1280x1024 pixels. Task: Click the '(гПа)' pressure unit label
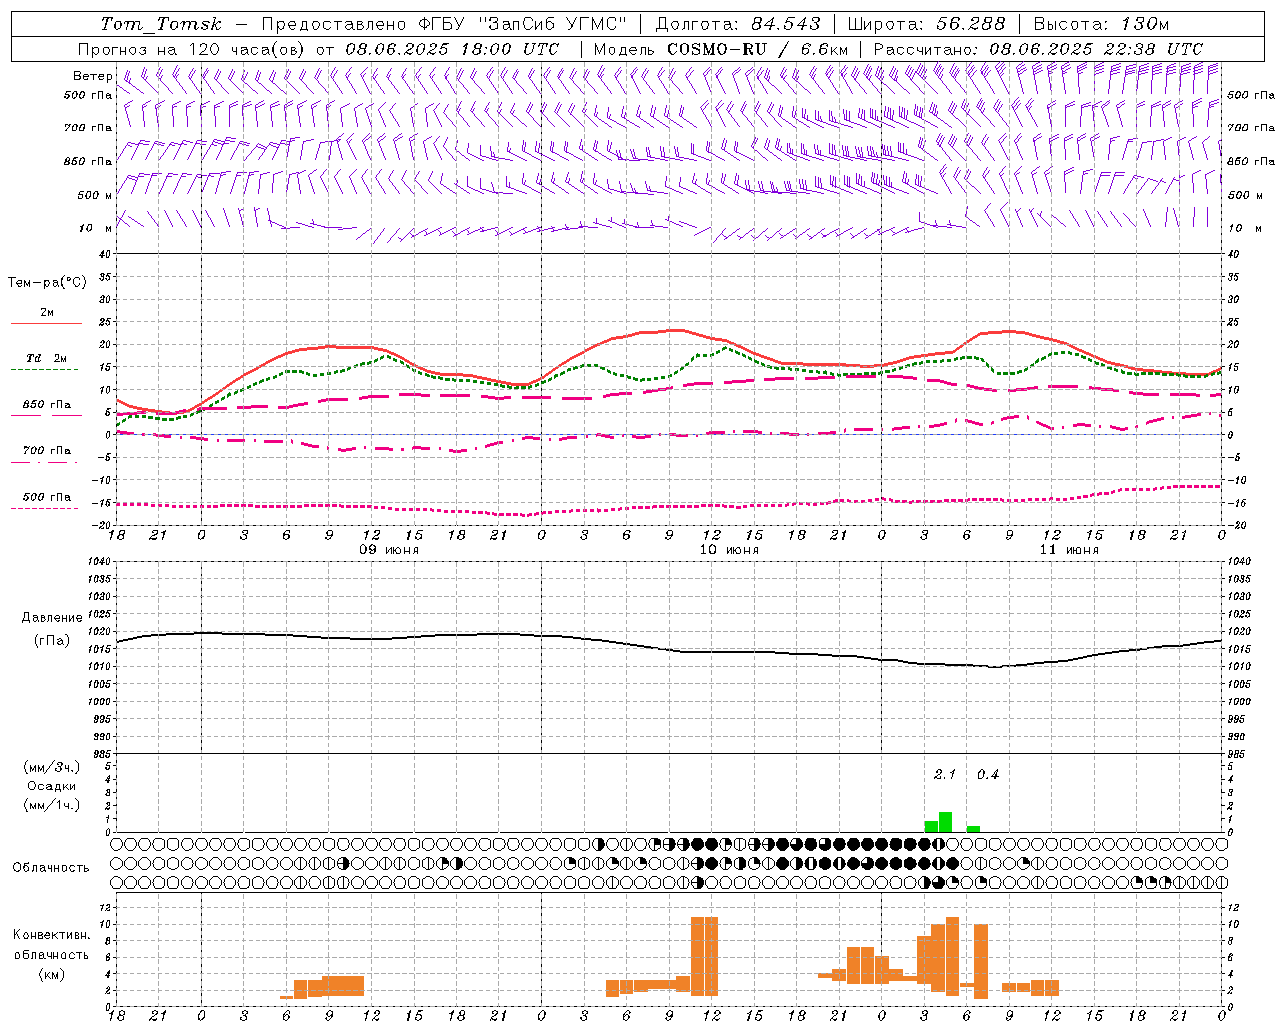52,640
